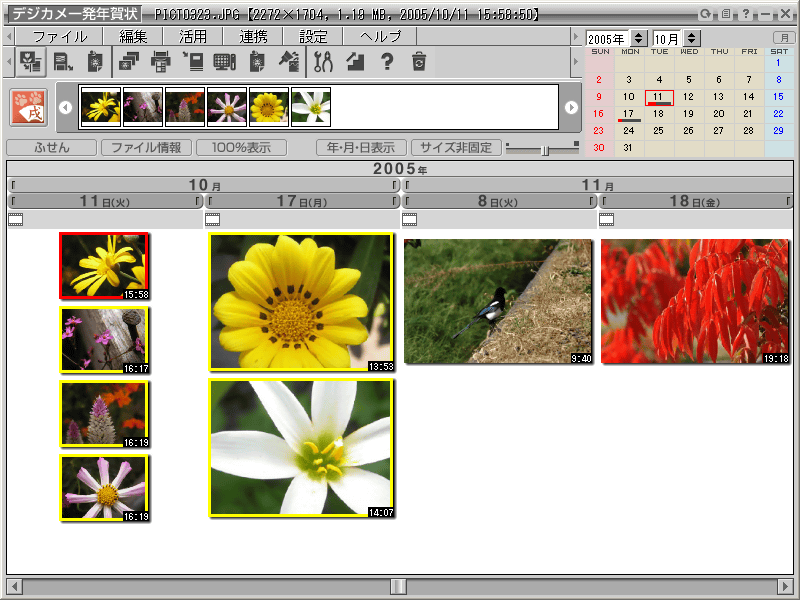Open the 設定 menu
The image size is (800, 600).
313,36
